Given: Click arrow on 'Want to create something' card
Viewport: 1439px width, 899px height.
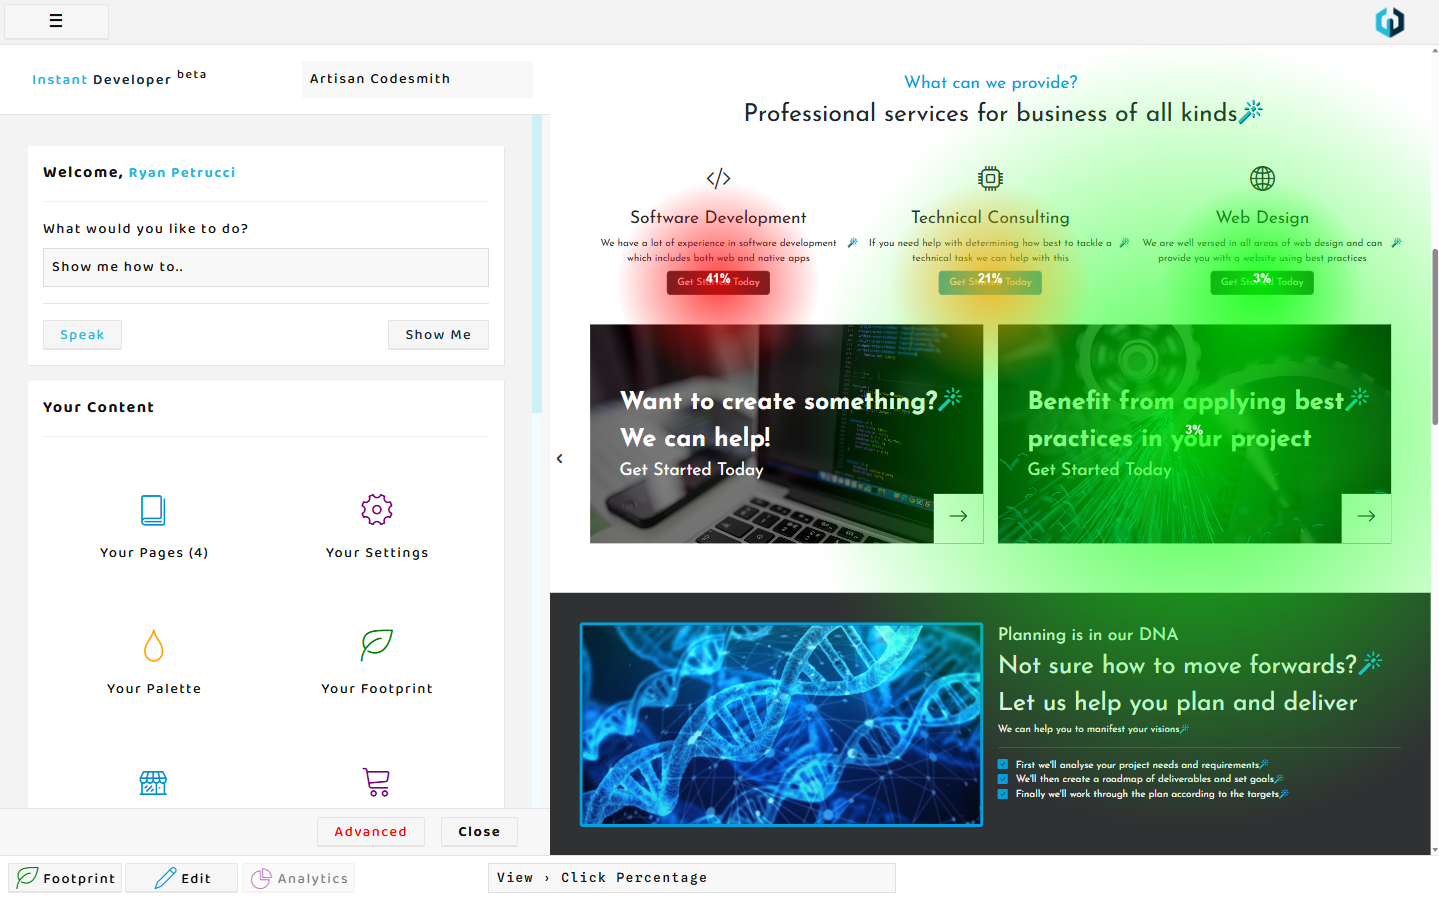Looking at the screenshot, I should [958, 517].
